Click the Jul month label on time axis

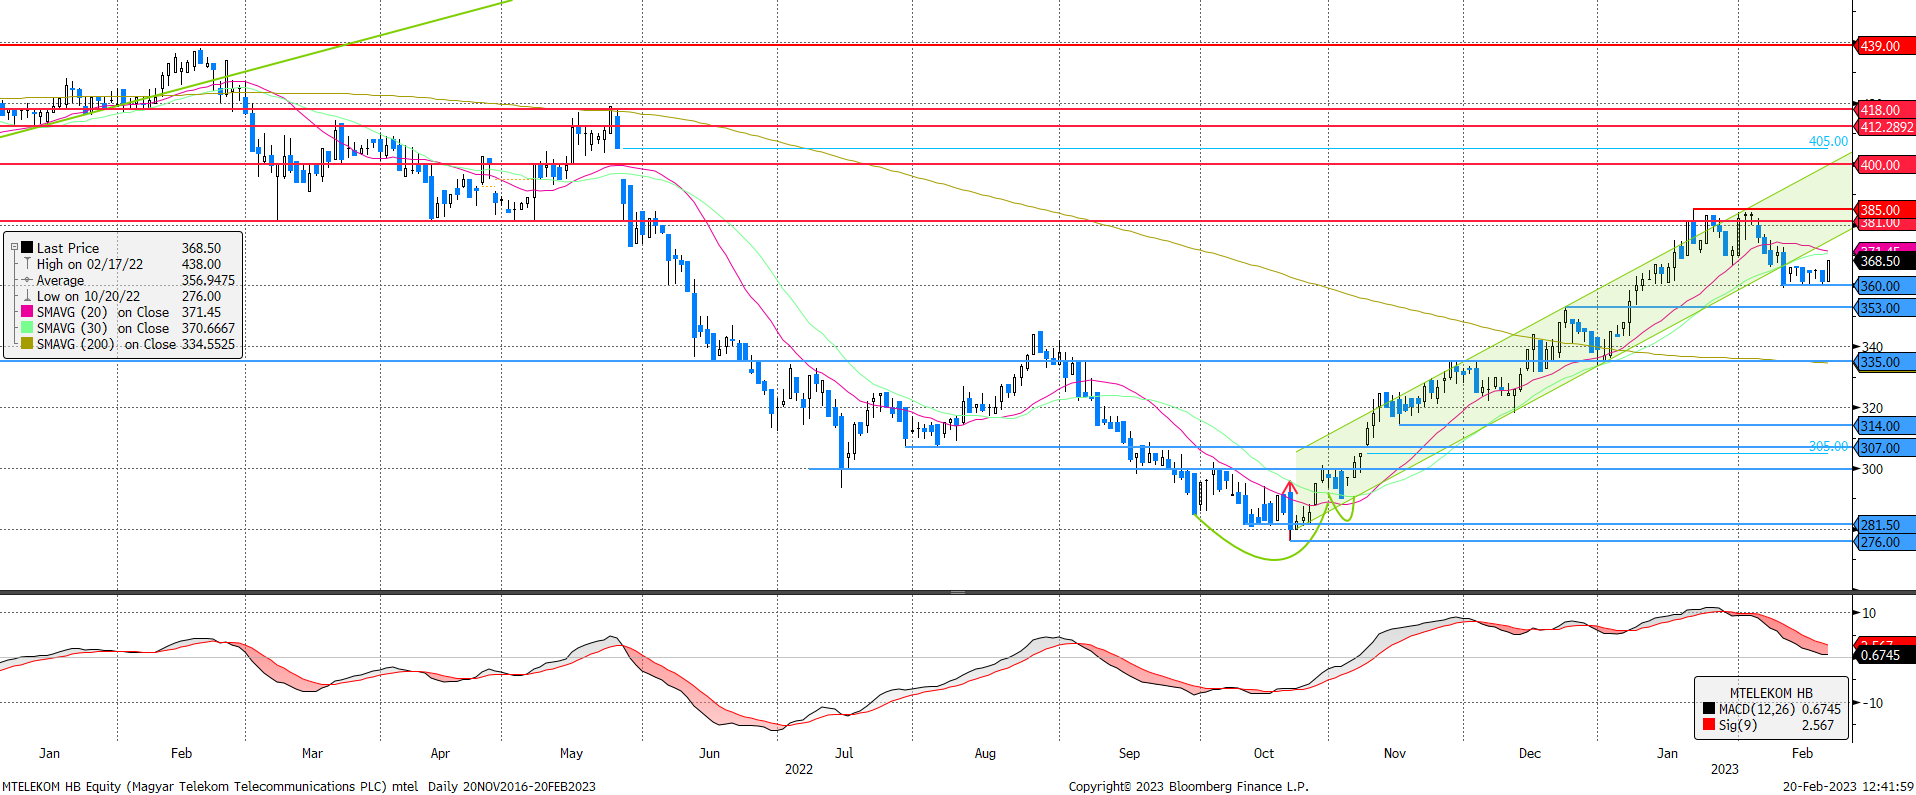click(844, 753)
